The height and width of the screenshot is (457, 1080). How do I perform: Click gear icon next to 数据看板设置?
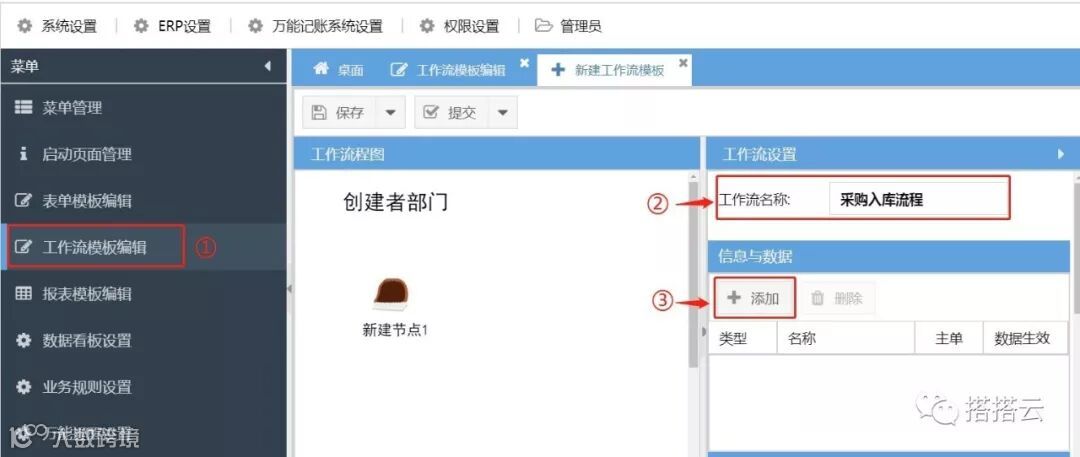point(23,341)
